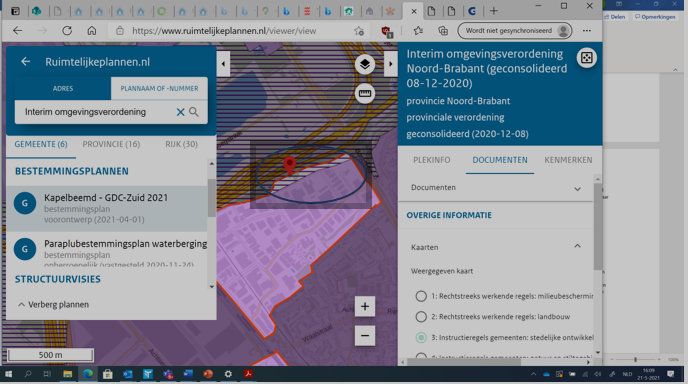Image resolution: width=688 pixels, height=384 pixels.
Task: Clear the search field with X
Action: click(180, 112)
